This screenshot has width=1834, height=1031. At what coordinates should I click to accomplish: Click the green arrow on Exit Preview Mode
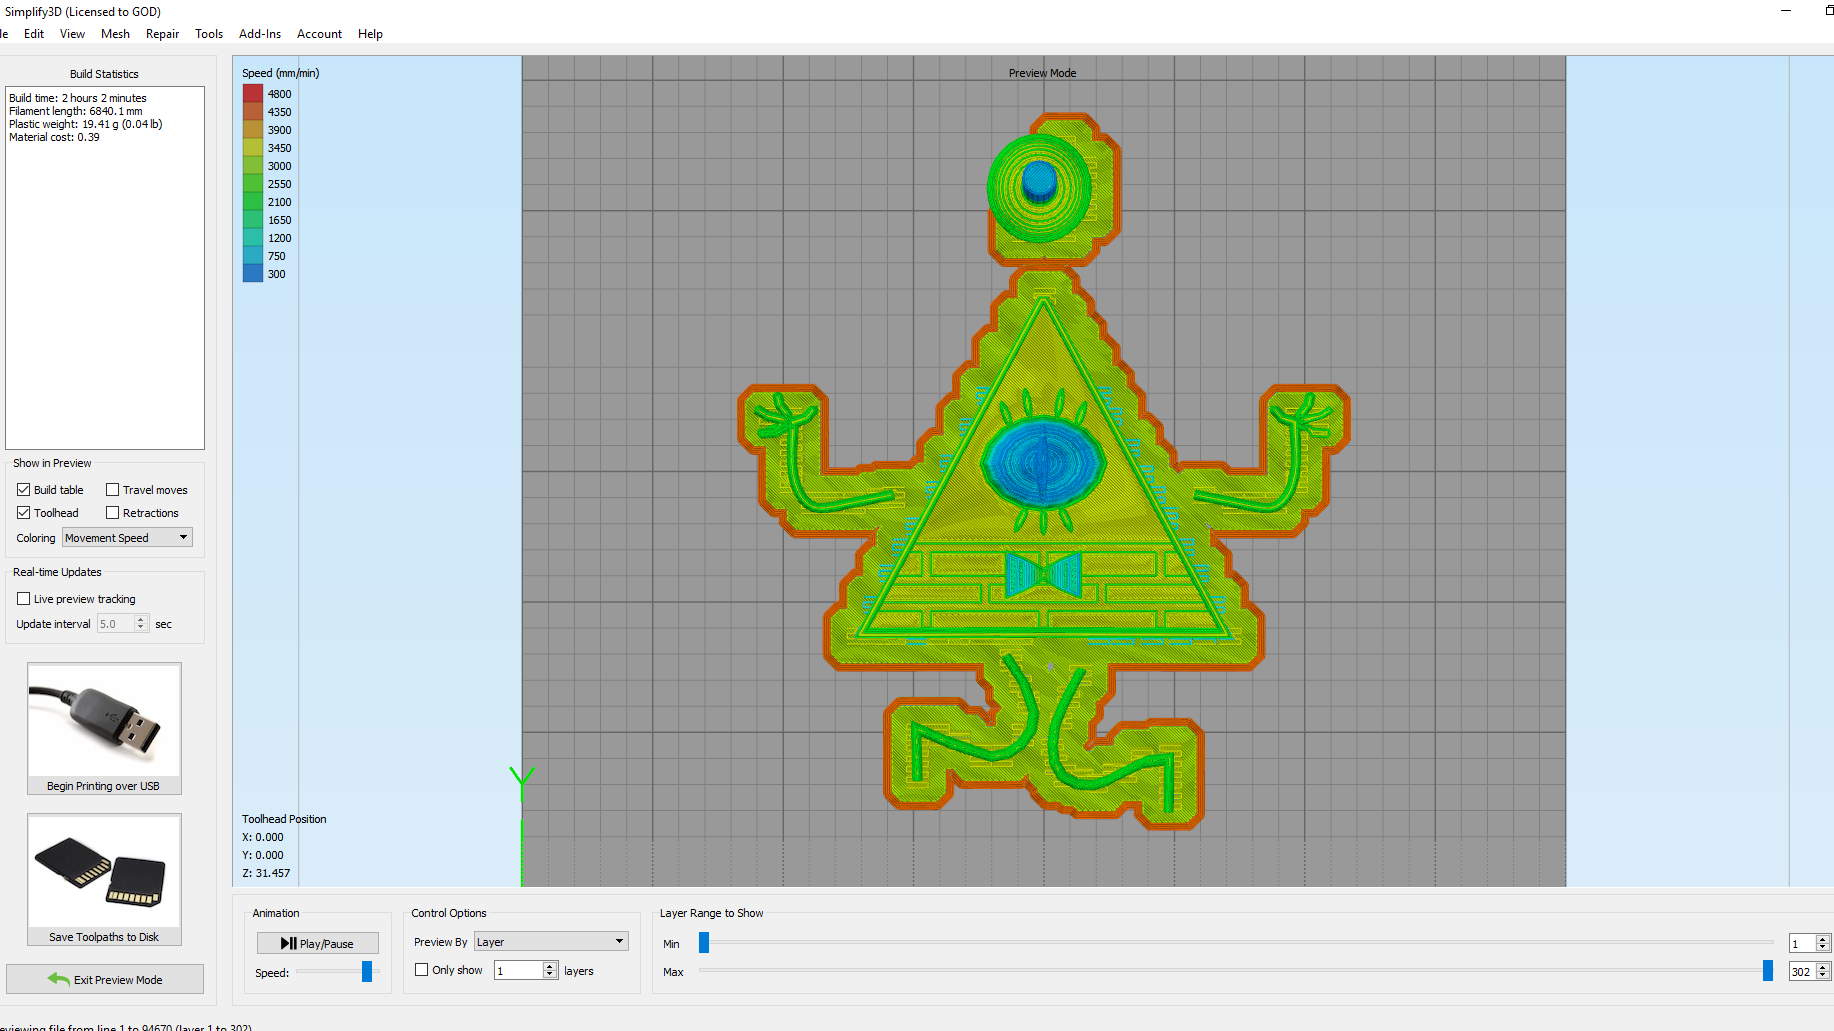click(58, 979)
